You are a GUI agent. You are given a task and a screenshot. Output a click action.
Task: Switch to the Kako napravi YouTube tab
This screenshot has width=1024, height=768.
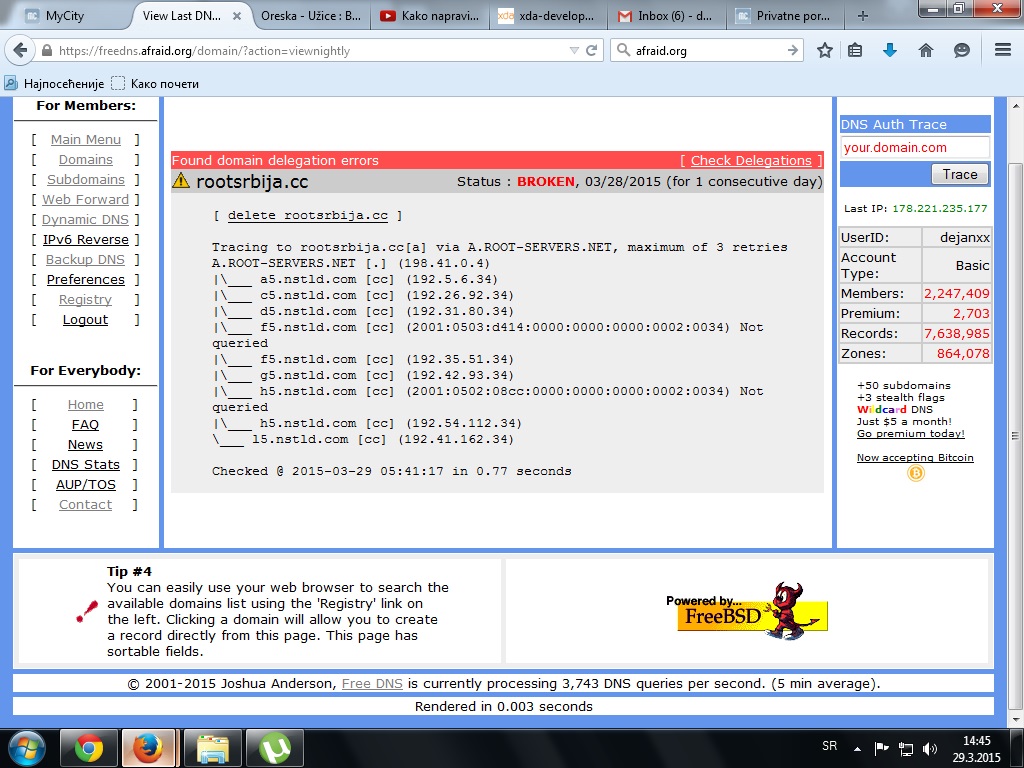click(x=430, y=16)
